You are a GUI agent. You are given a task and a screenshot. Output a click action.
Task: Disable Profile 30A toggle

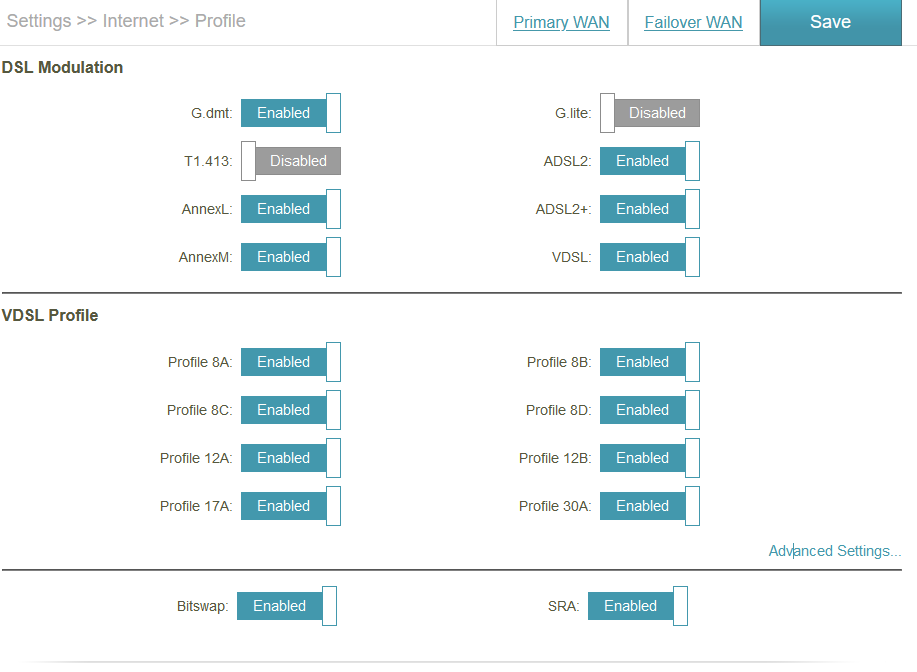(649, 506)
